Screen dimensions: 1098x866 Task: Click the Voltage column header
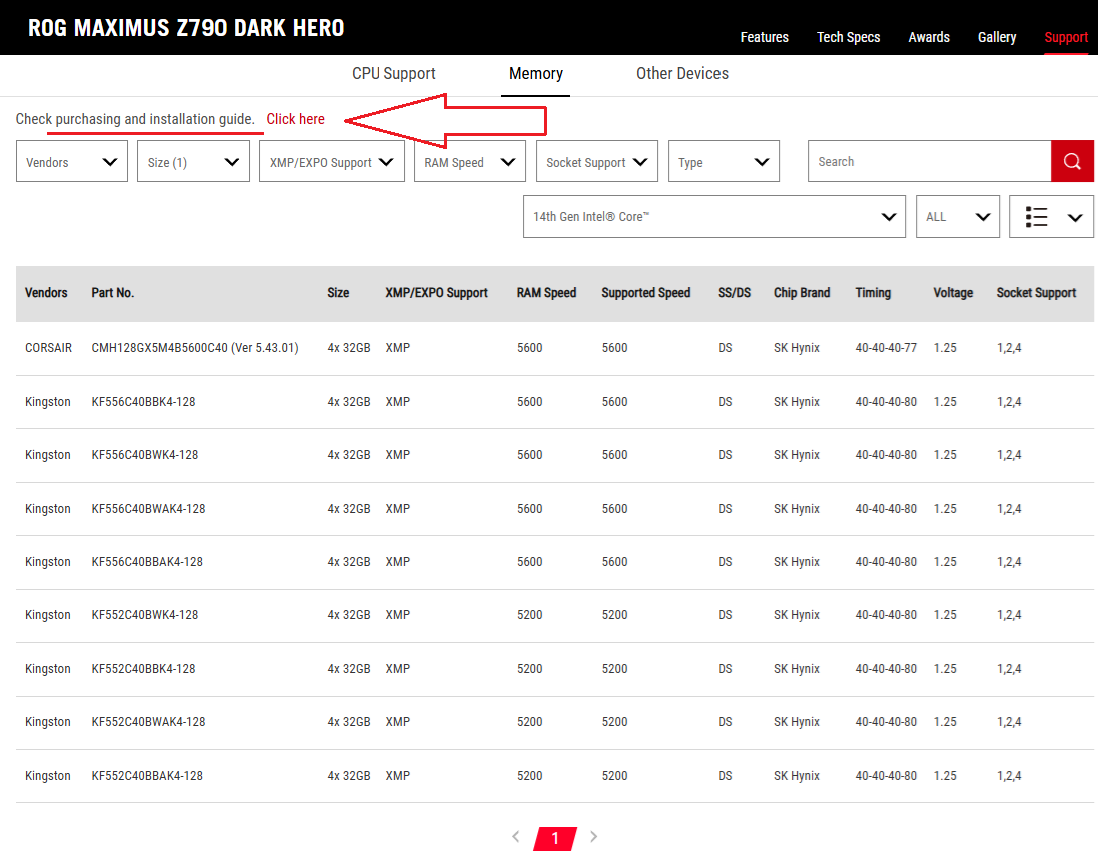click(953, 293)
